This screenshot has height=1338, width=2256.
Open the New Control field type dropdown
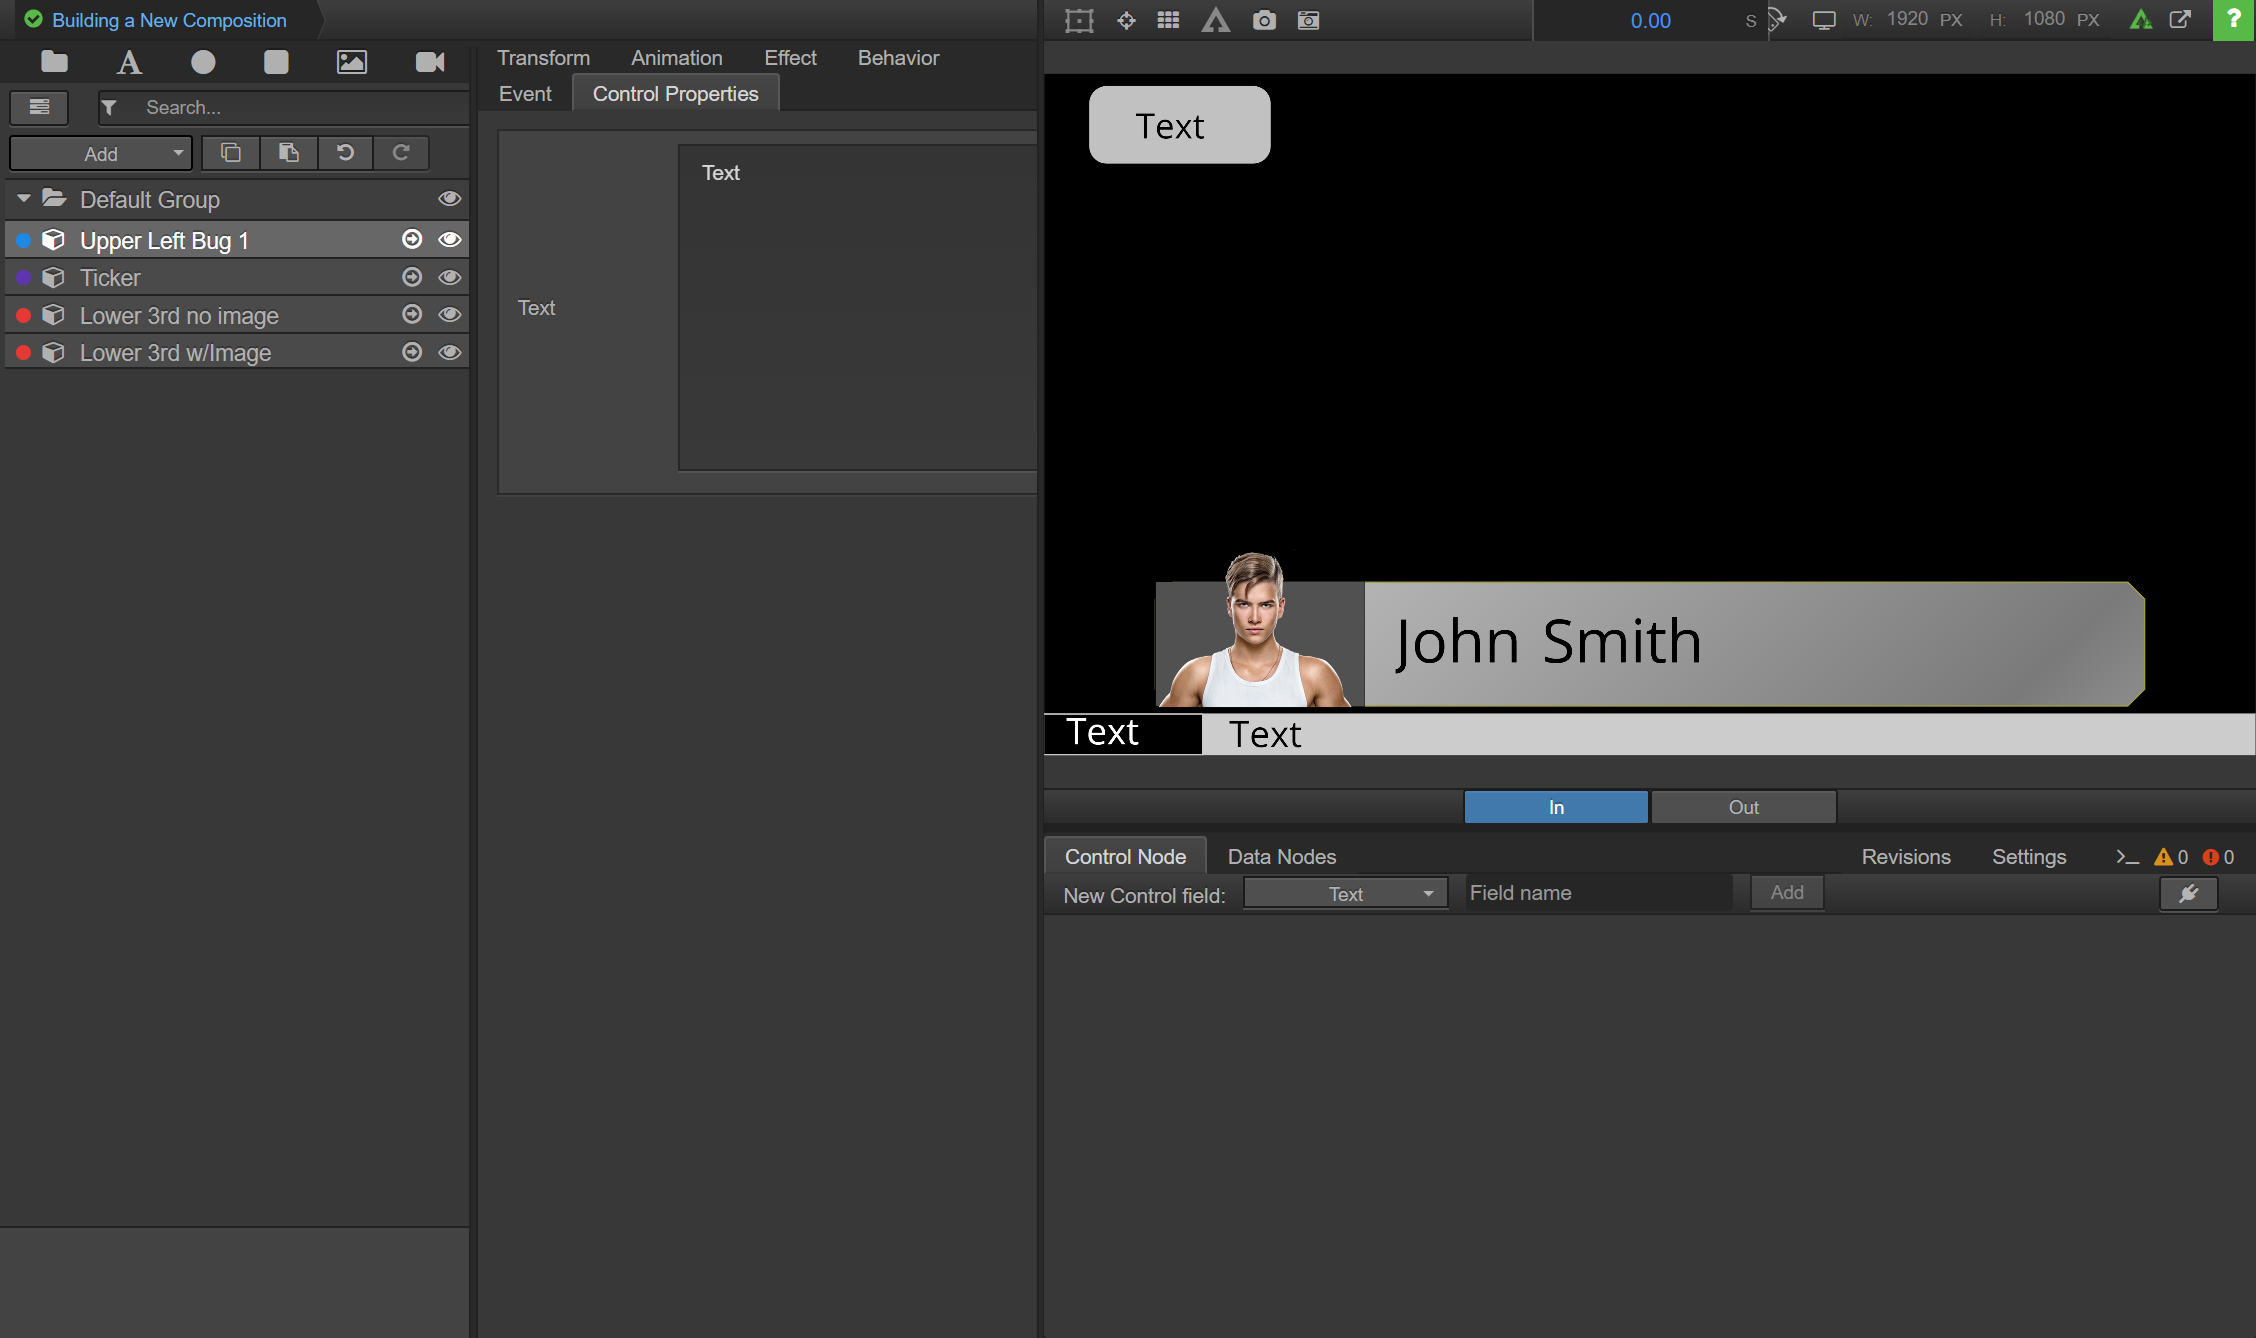coord(1345,894)
